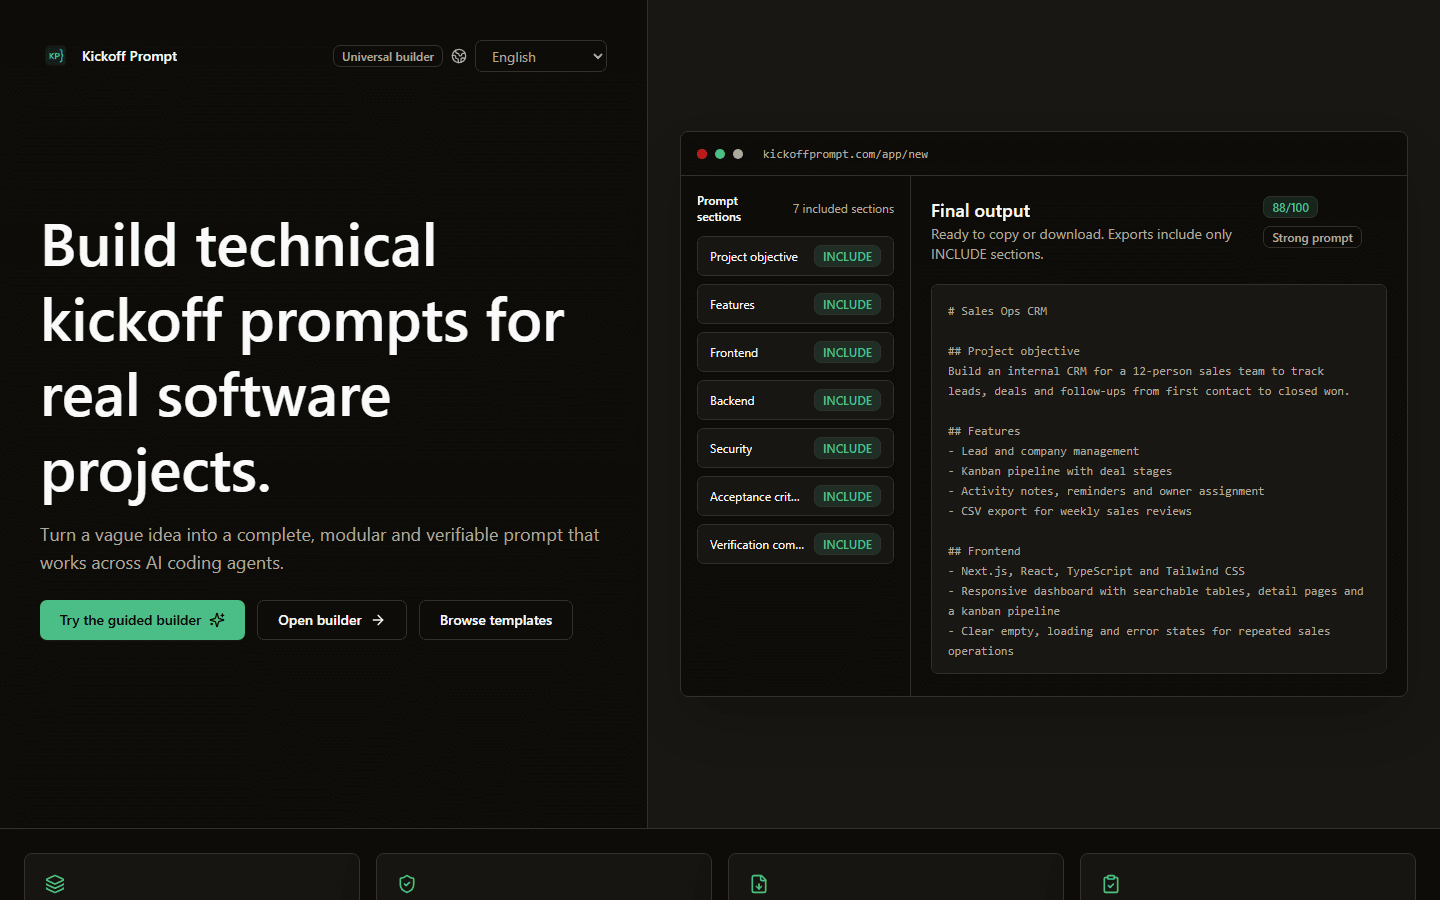The width and height of the screenshot is (1440, 900).
Task: Click the gray dot in the preview window bar
Action: point(738,154)
